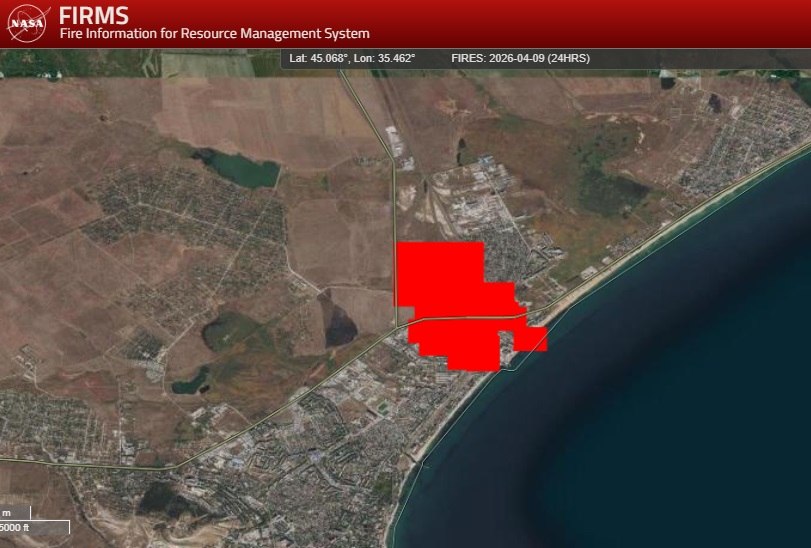Screen dimensions: 811x548
Task: Click the highway running north of the fire area
Action: (x=393, y=200)
